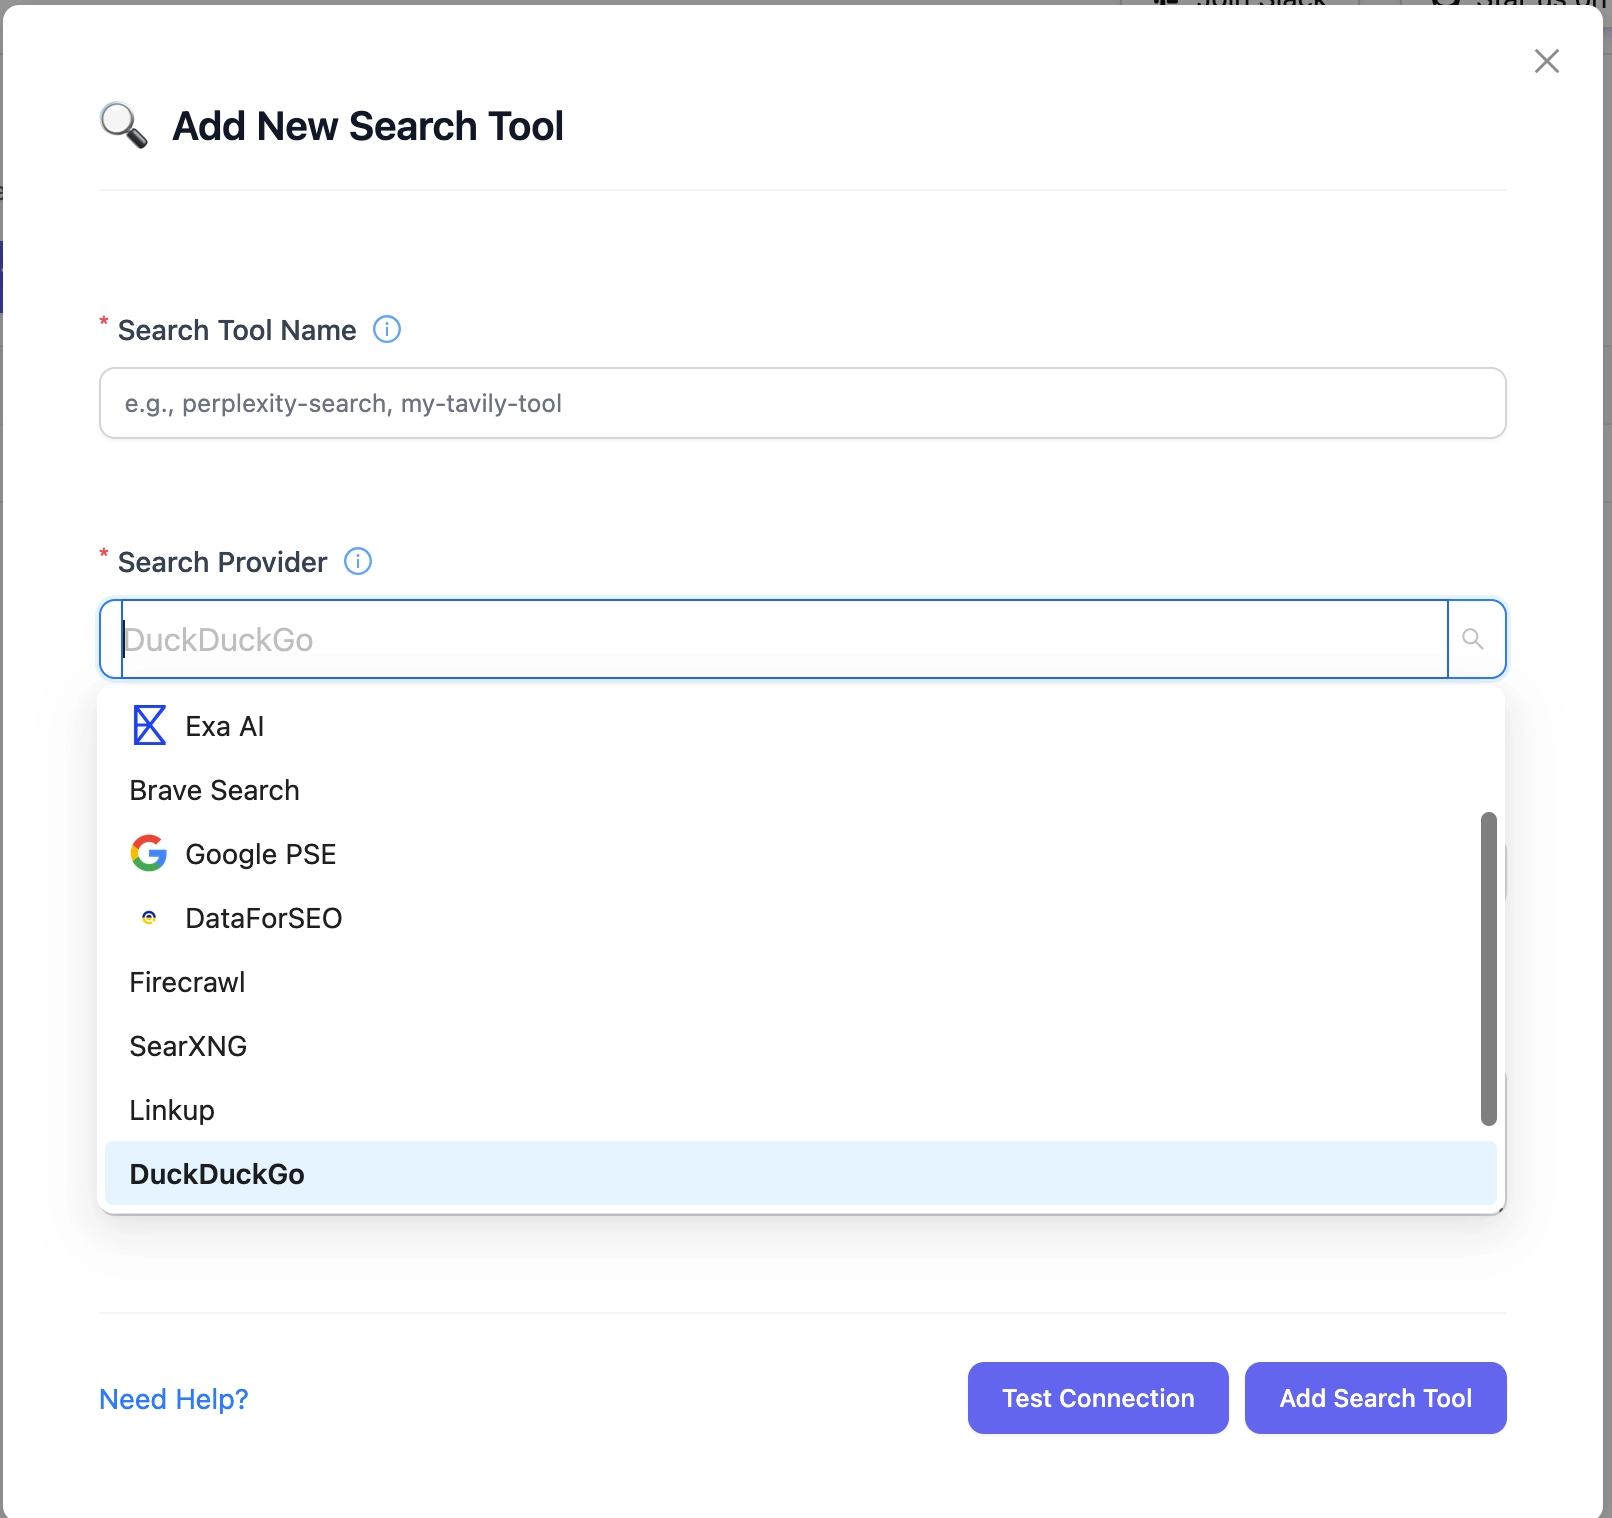
Task: Open the Search Provider combo box
Action: pos(802,639)
